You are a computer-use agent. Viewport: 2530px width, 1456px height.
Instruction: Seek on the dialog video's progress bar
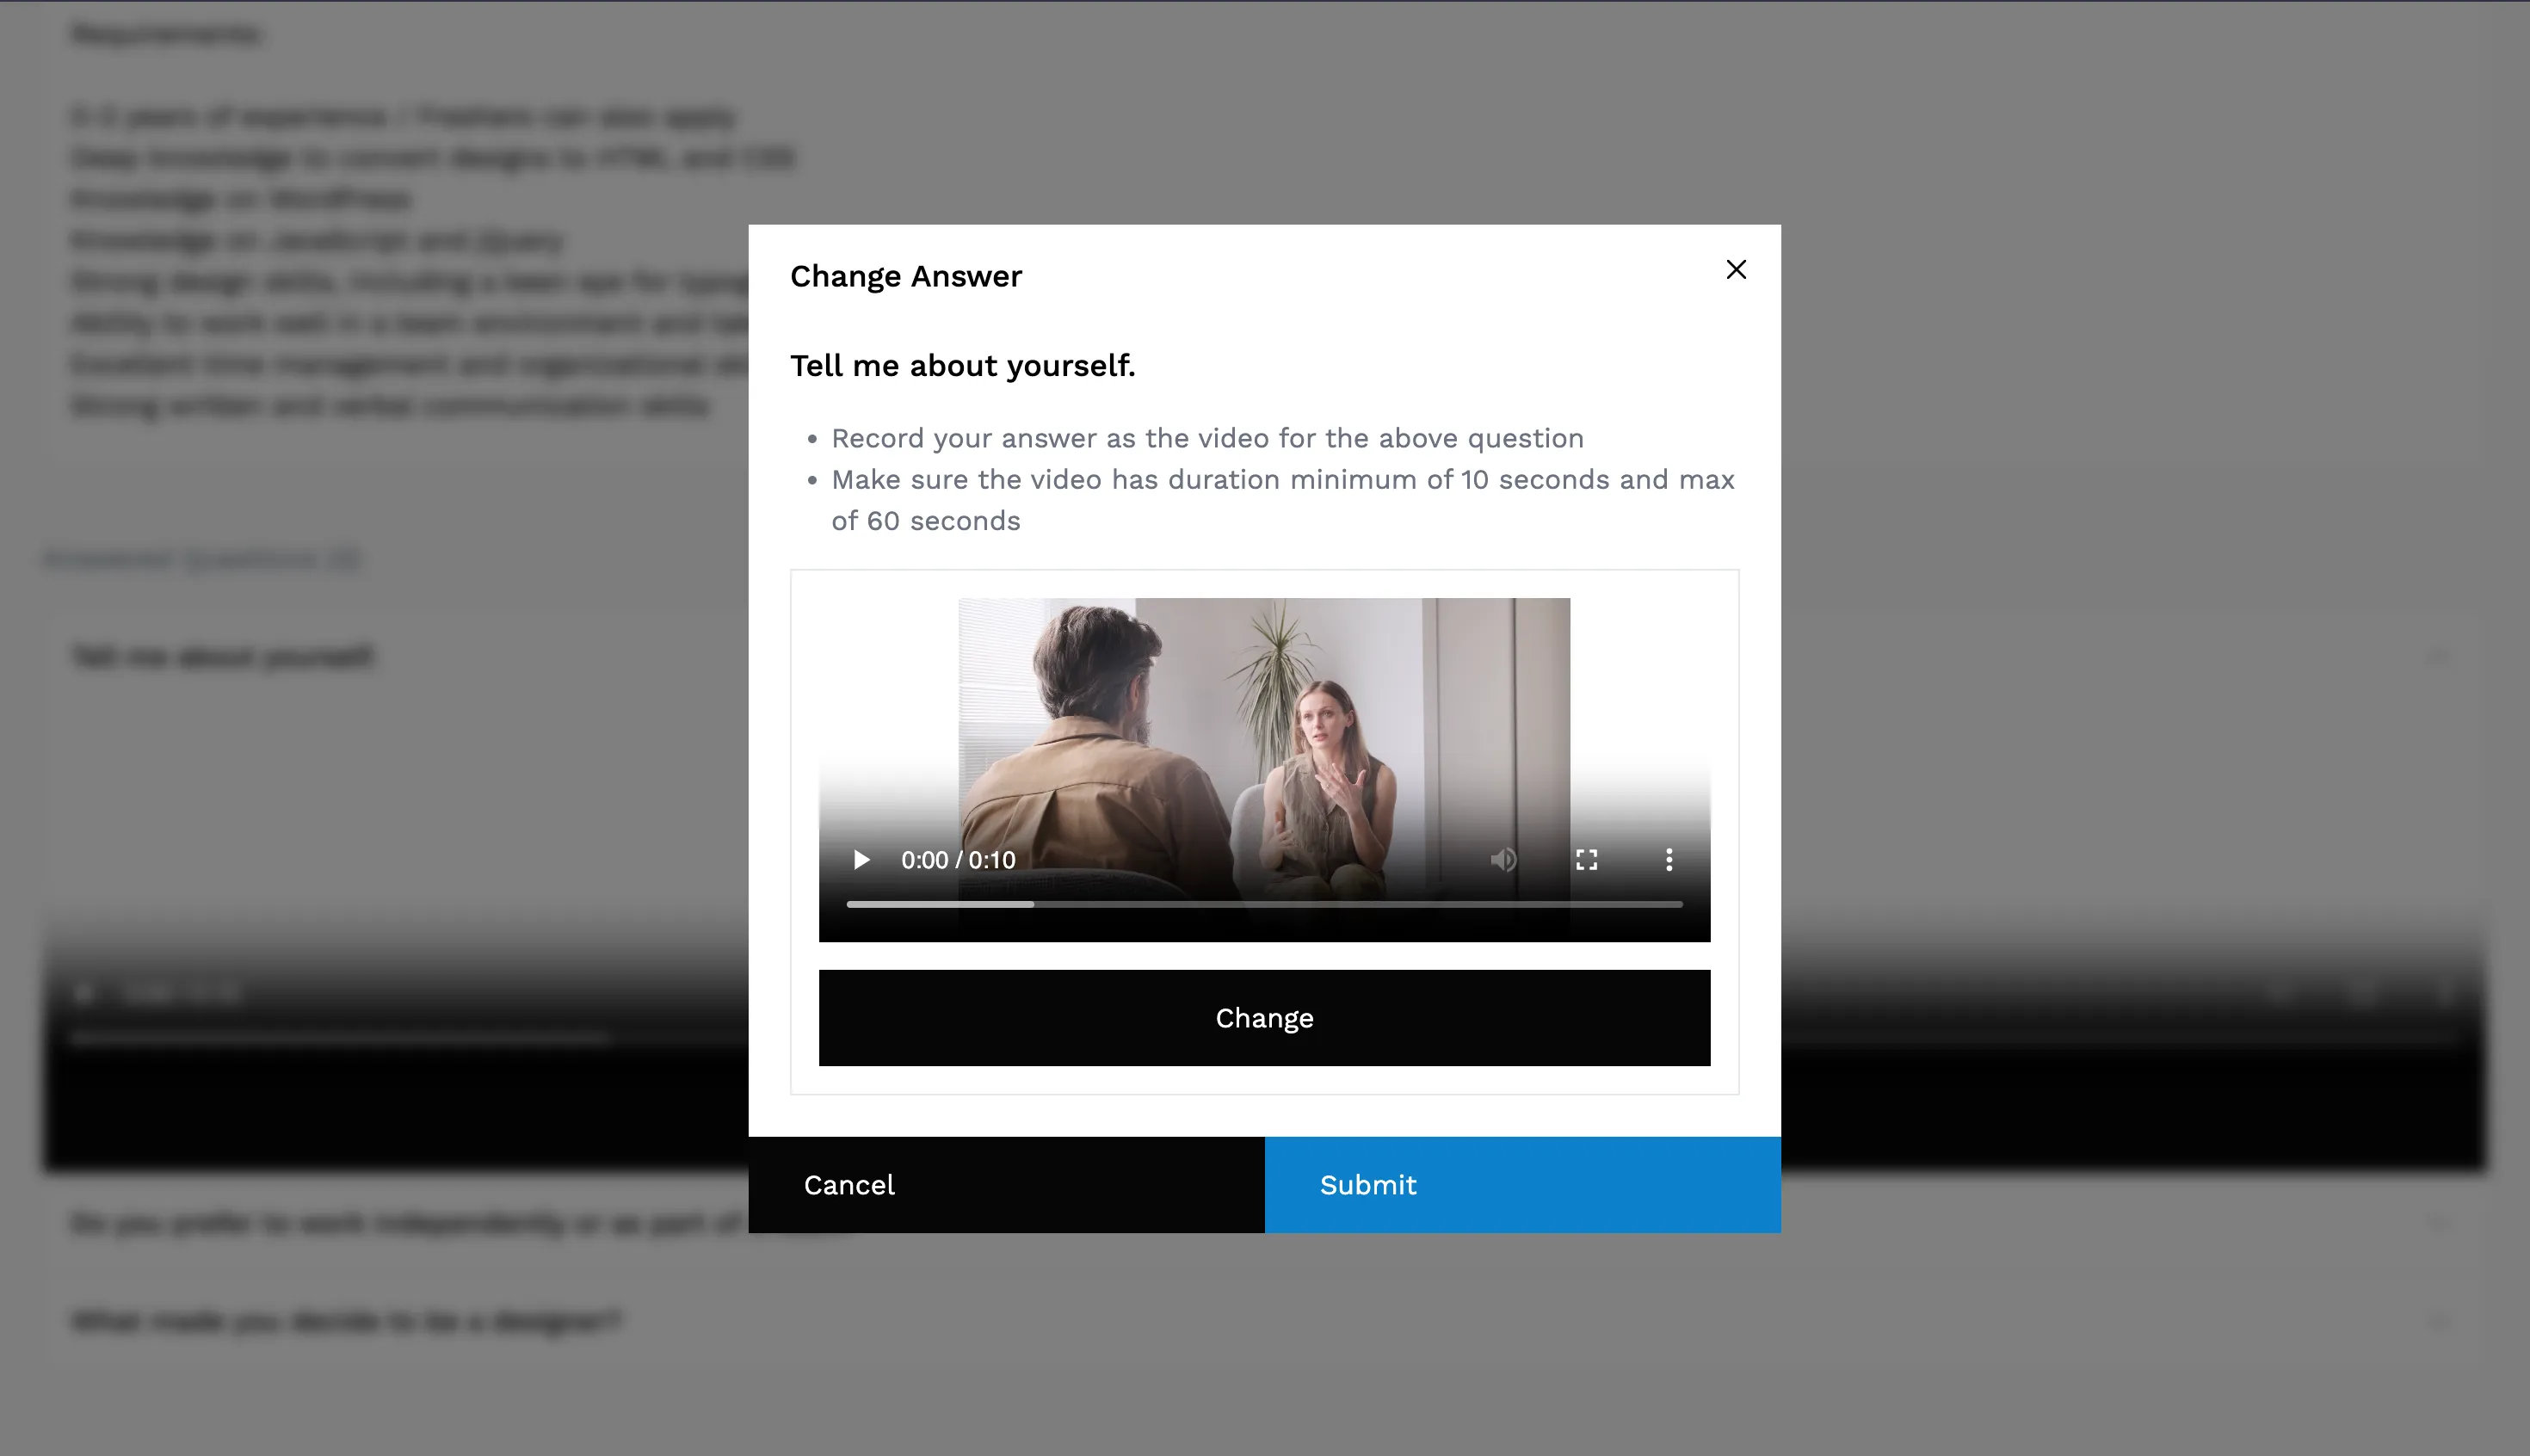pos(1264,904)
